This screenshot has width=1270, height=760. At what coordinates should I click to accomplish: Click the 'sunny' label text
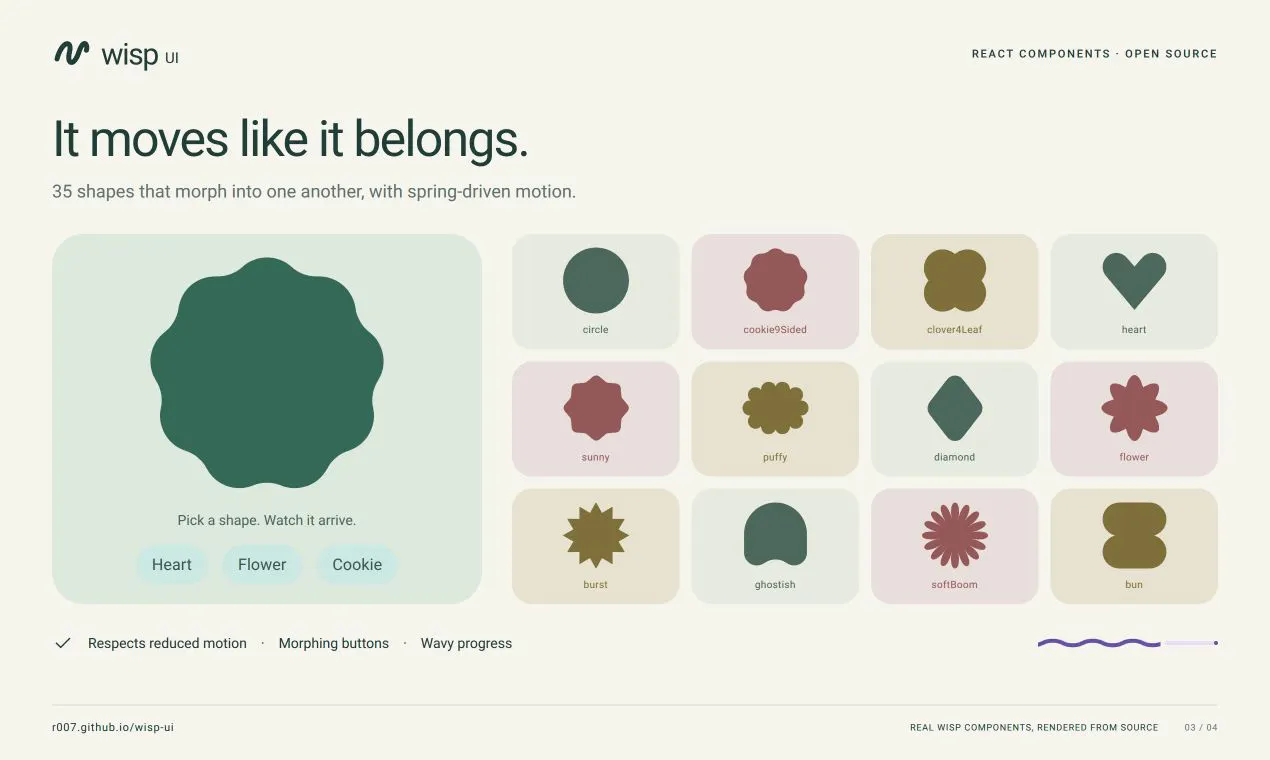point(596,457)
